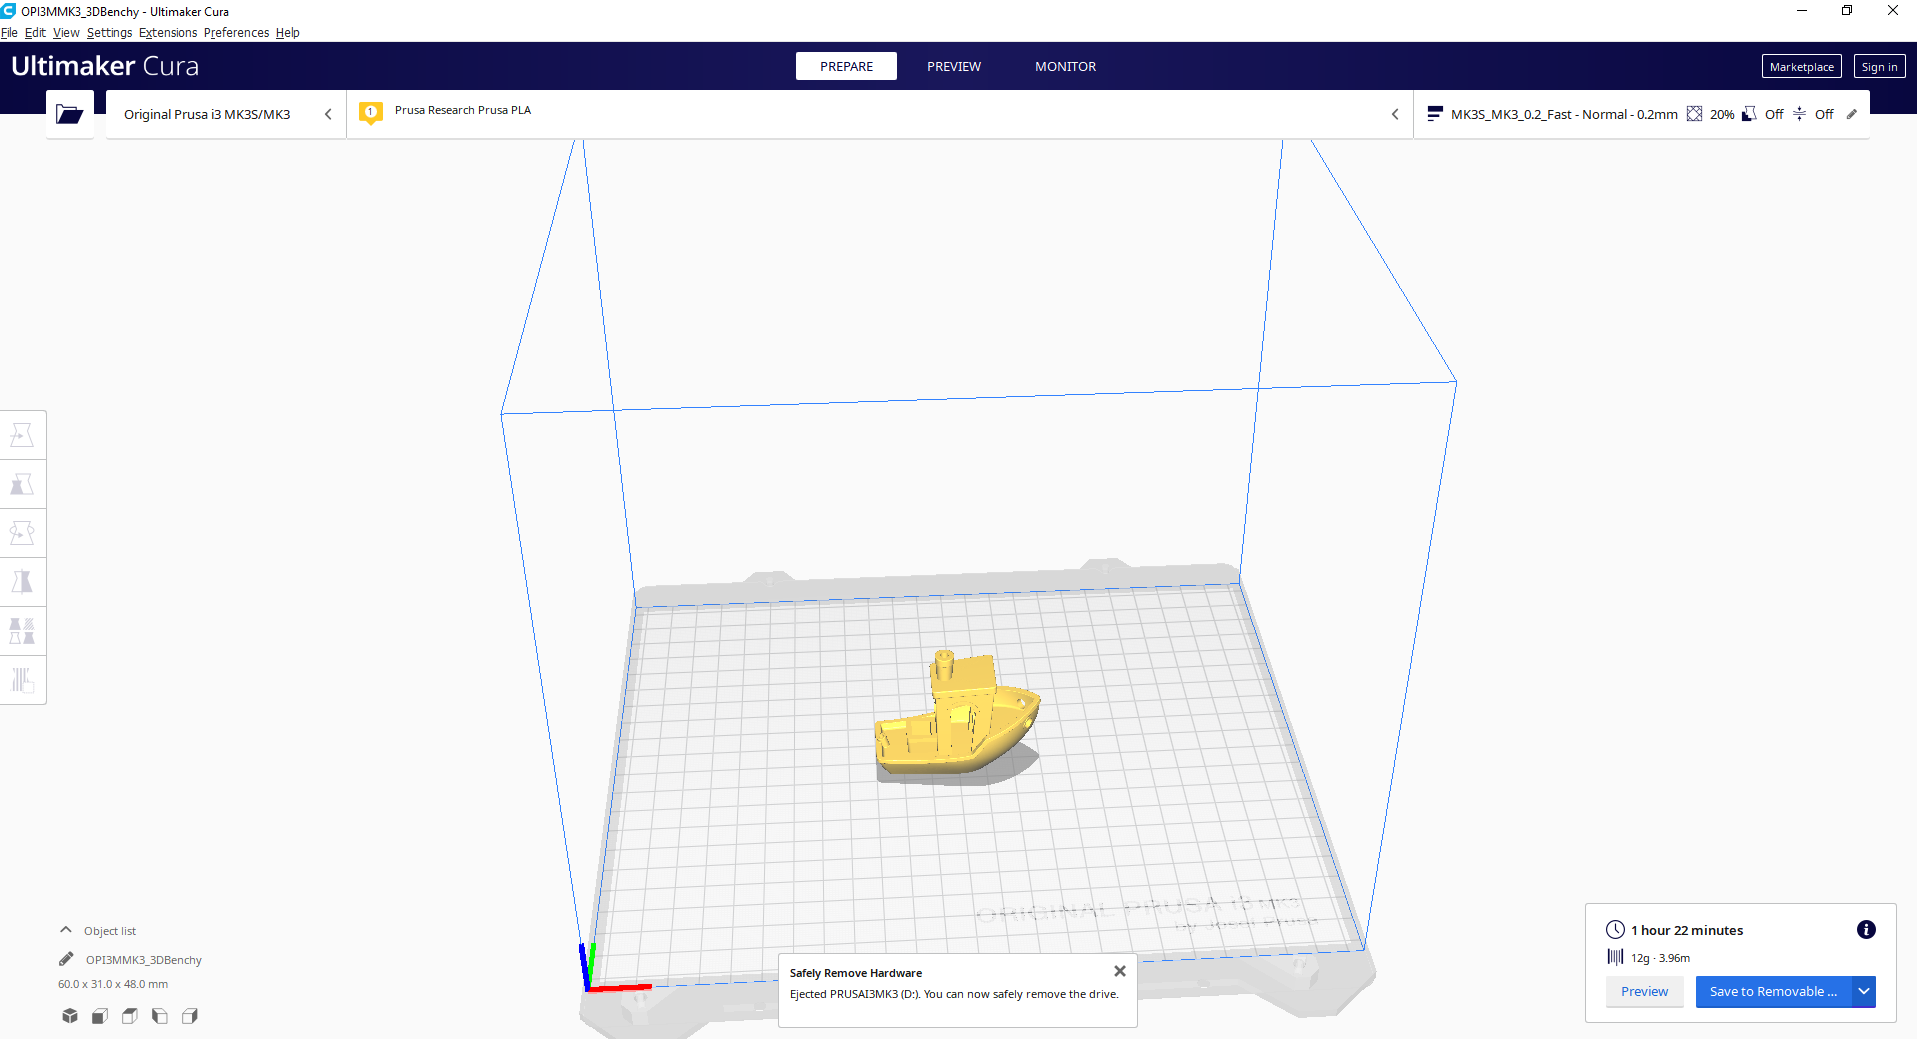Switch to right side view cube icon
1917x1039 pixels.
click(x=190, y=1016)
